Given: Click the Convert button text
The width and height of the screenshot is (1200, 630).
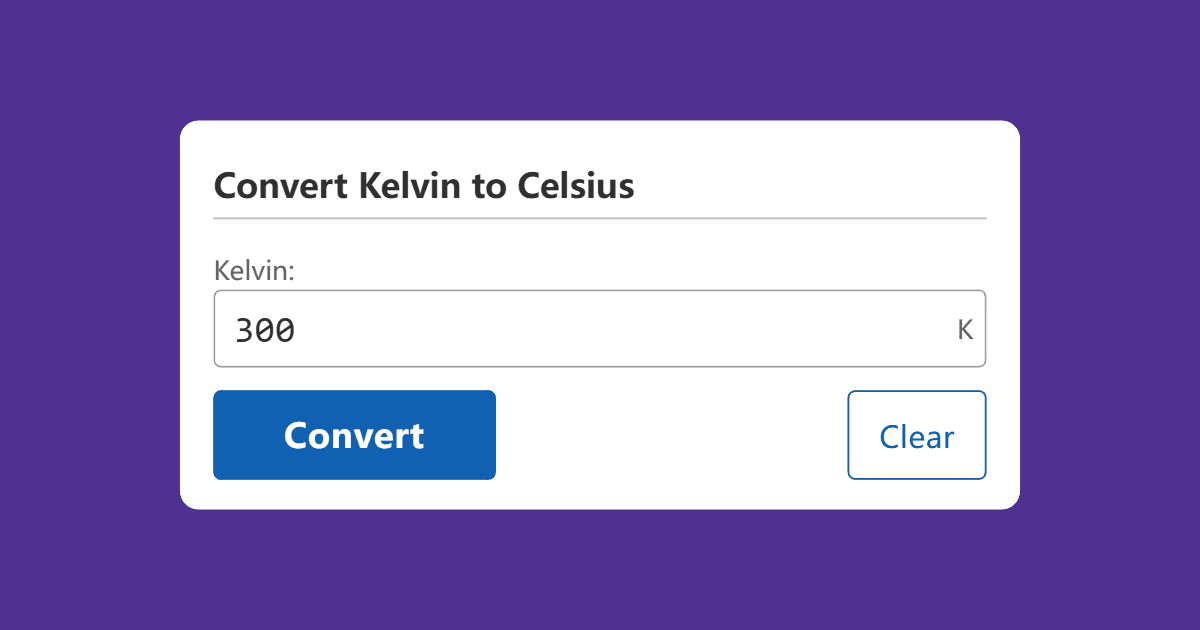Looking at the screenshot, I should (354, 435).
